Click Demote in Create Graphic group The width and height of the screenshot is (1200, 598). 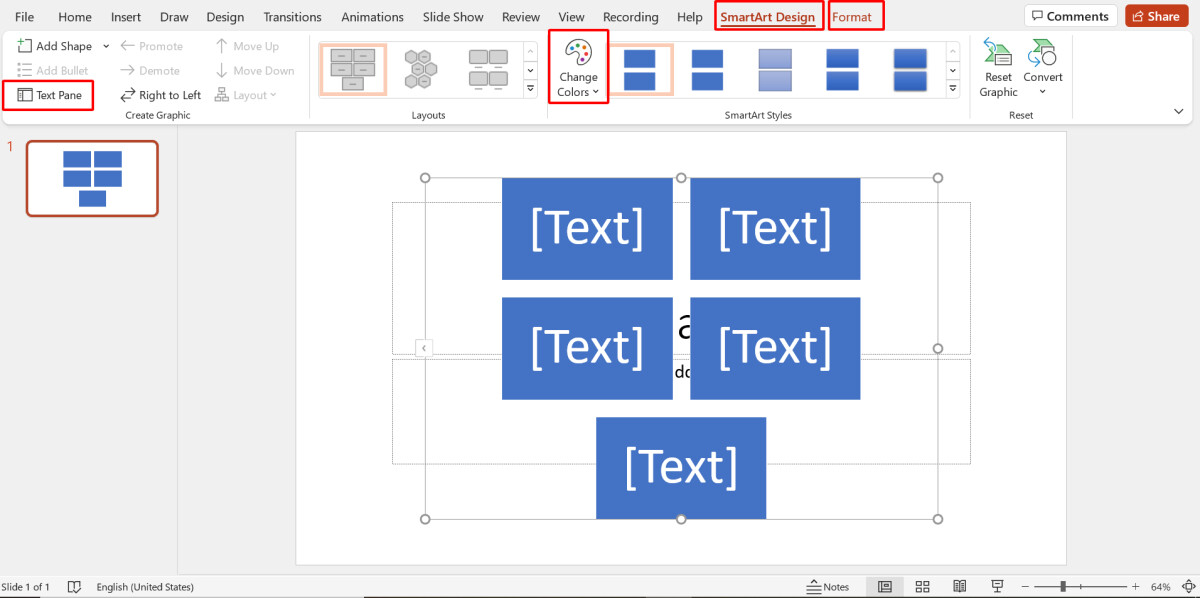click(x=151, y=71)
